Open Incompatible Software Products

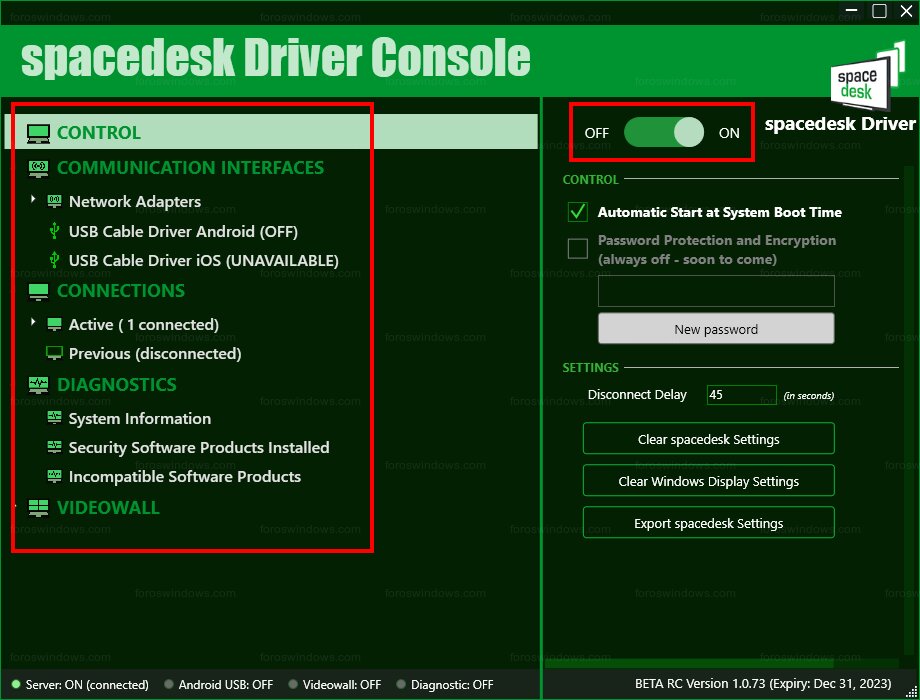click(x=185, y=476)
